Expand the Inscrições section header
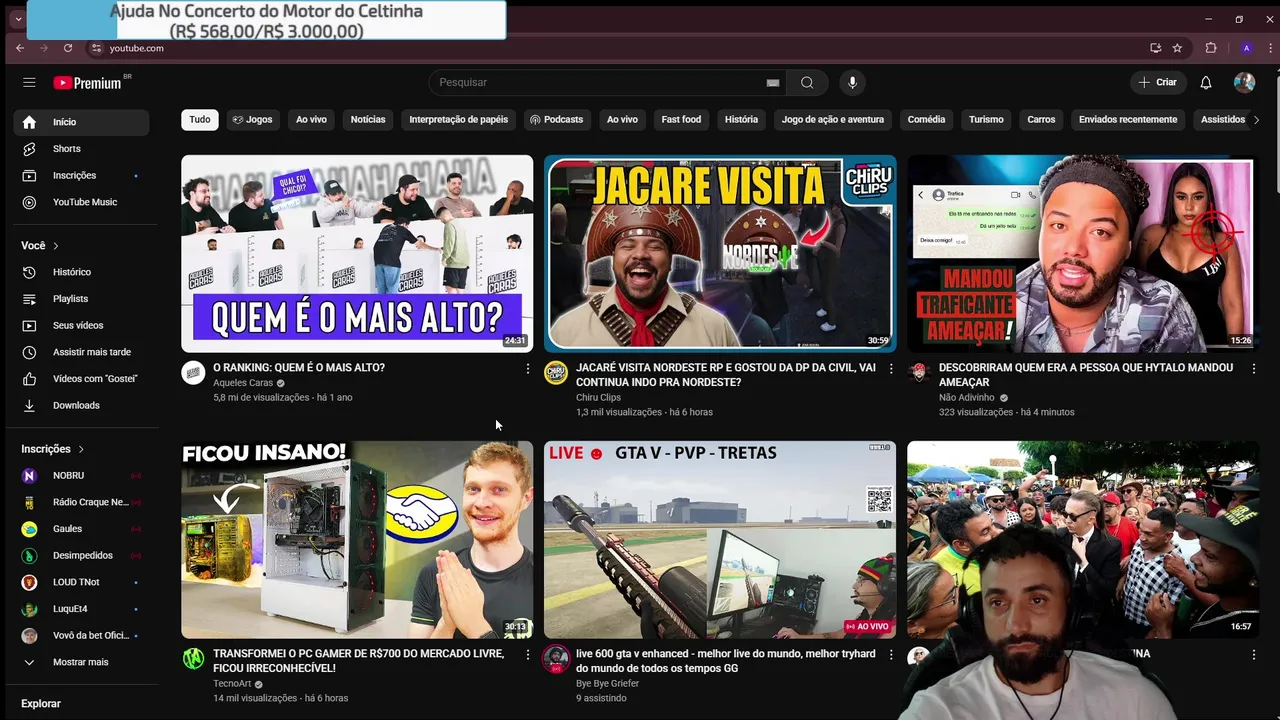 54,449
